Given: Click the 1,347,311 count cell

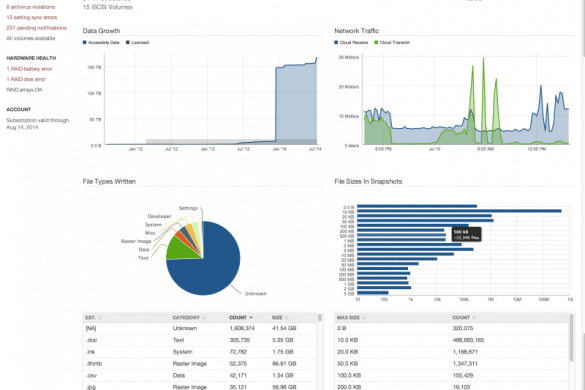Looking at the screenshot, I should click(x=465, y=364).
